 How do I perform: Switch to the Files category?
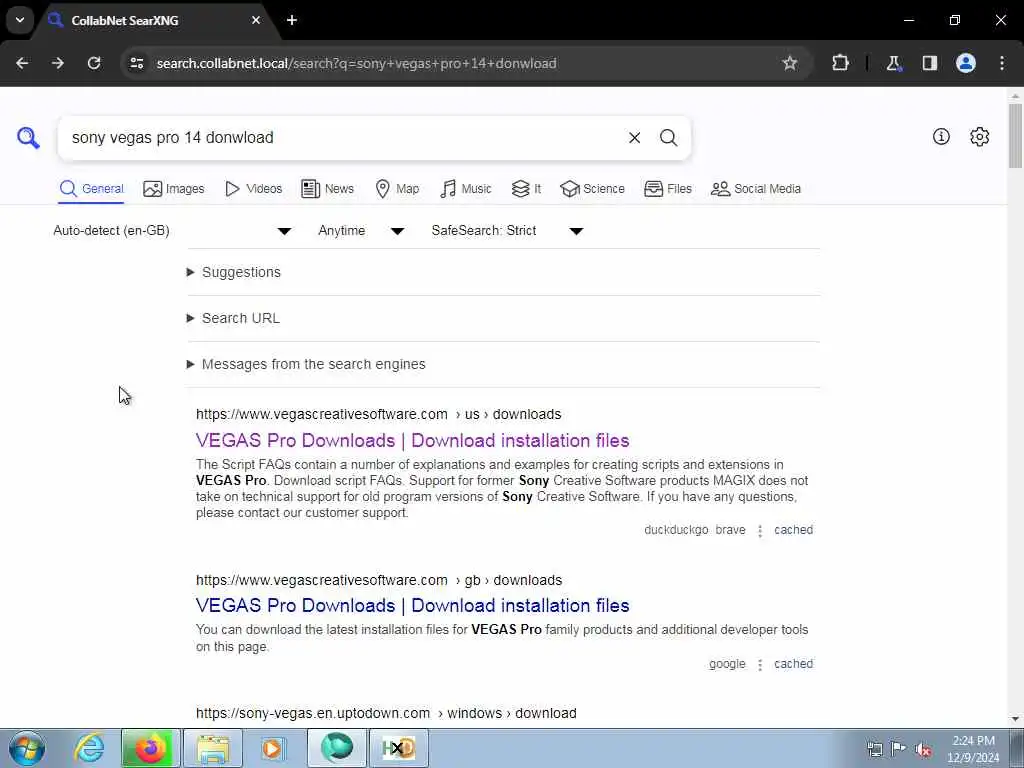[x=667, y=189]
